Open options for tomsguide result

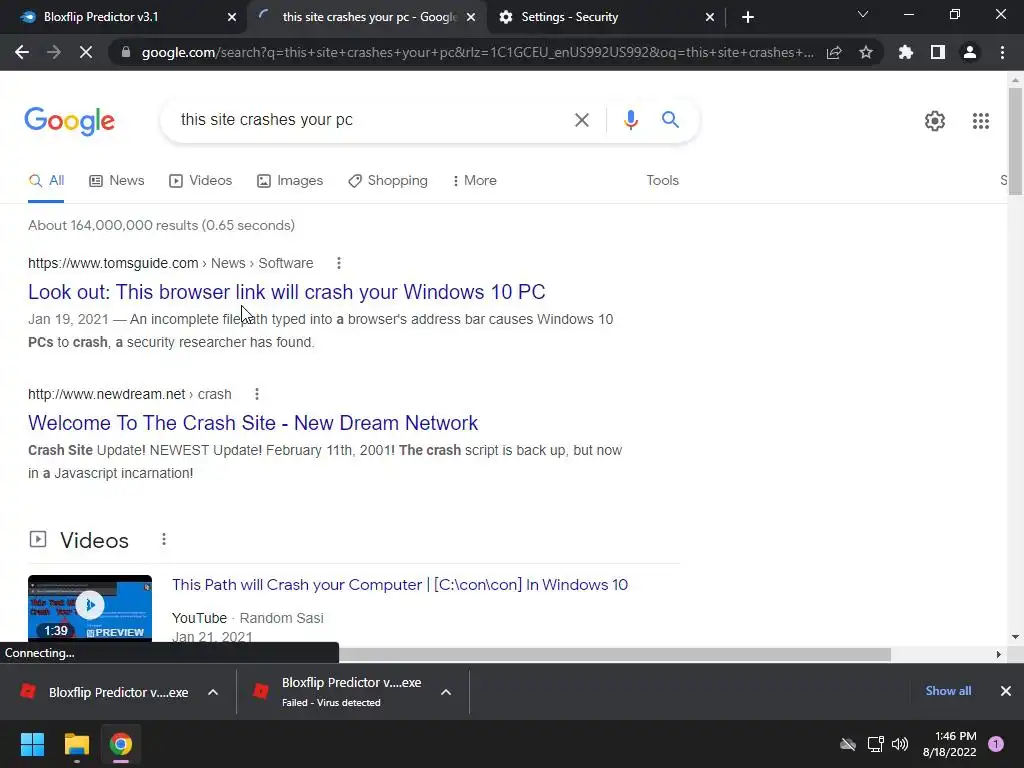(x=338, y=263)
